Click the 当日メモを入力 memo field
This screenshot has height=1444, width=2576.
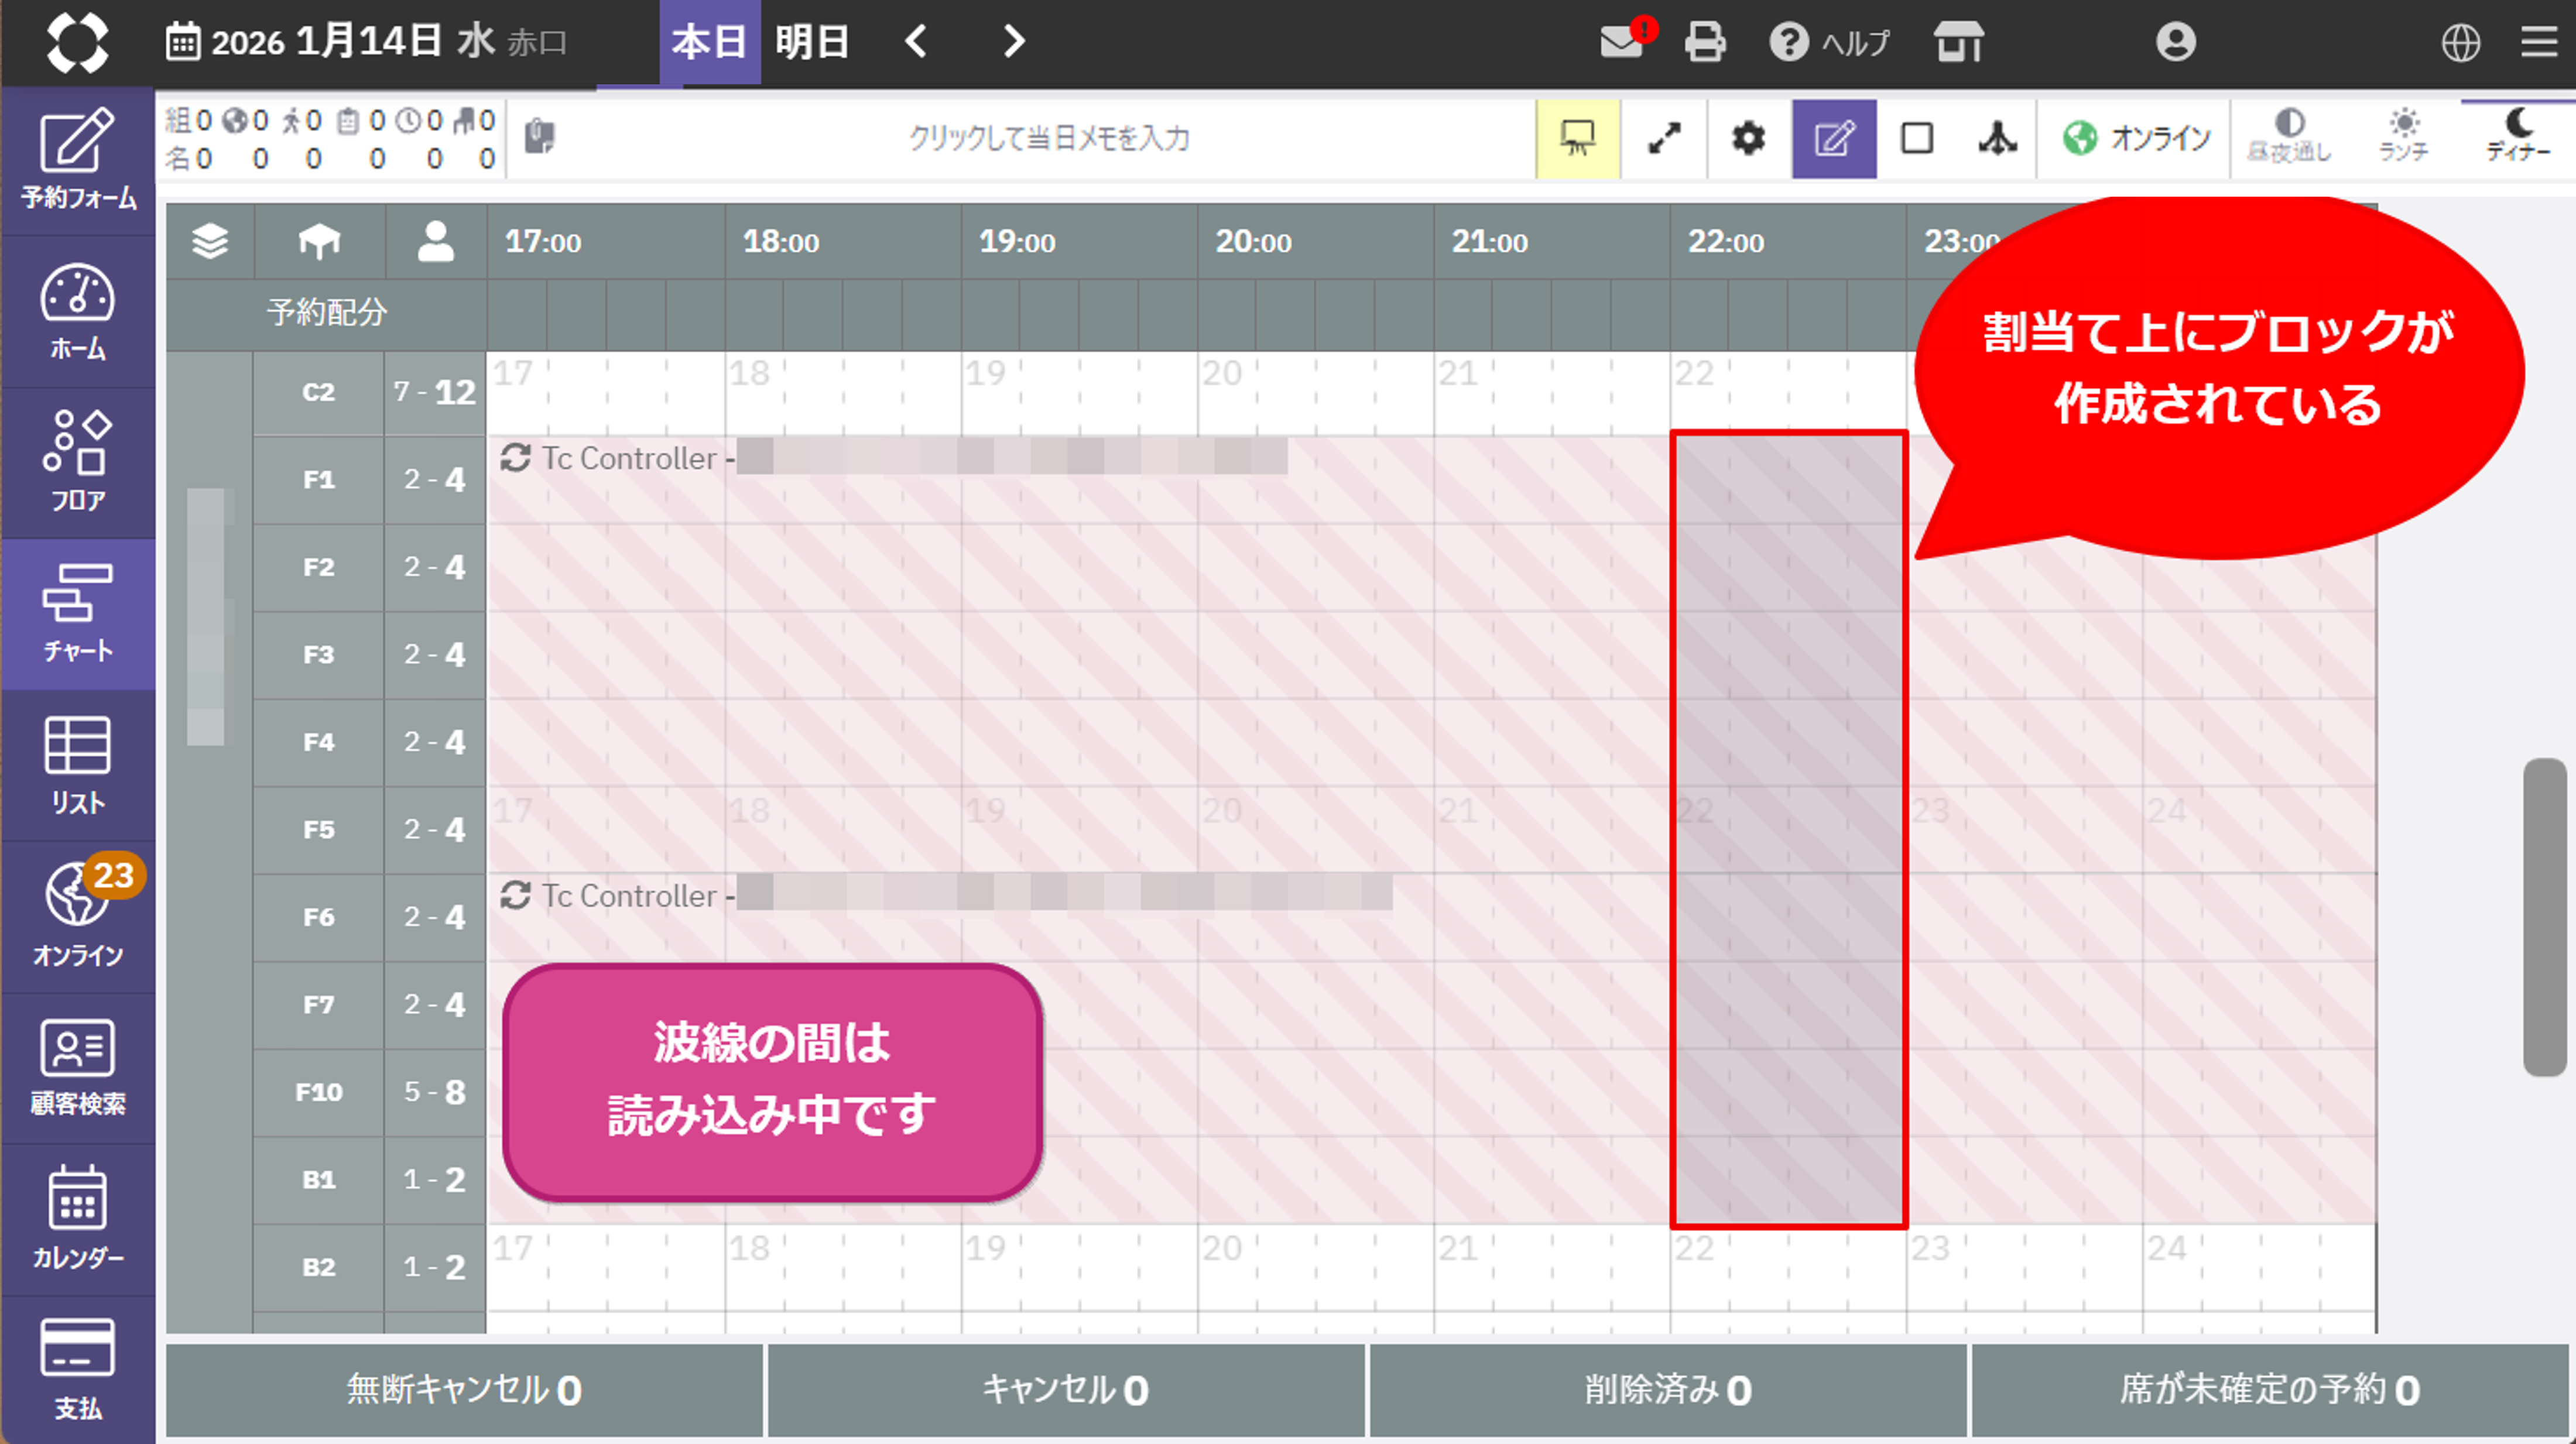click(1049, 138)
